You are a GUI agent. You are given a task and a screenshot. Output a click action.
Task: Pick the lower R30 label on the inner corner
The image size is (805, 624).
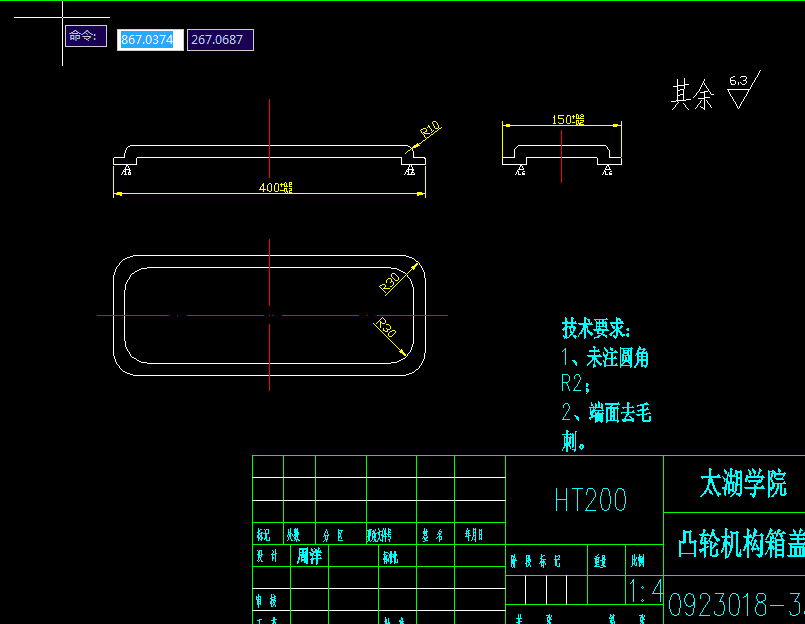tap(386, 328)
